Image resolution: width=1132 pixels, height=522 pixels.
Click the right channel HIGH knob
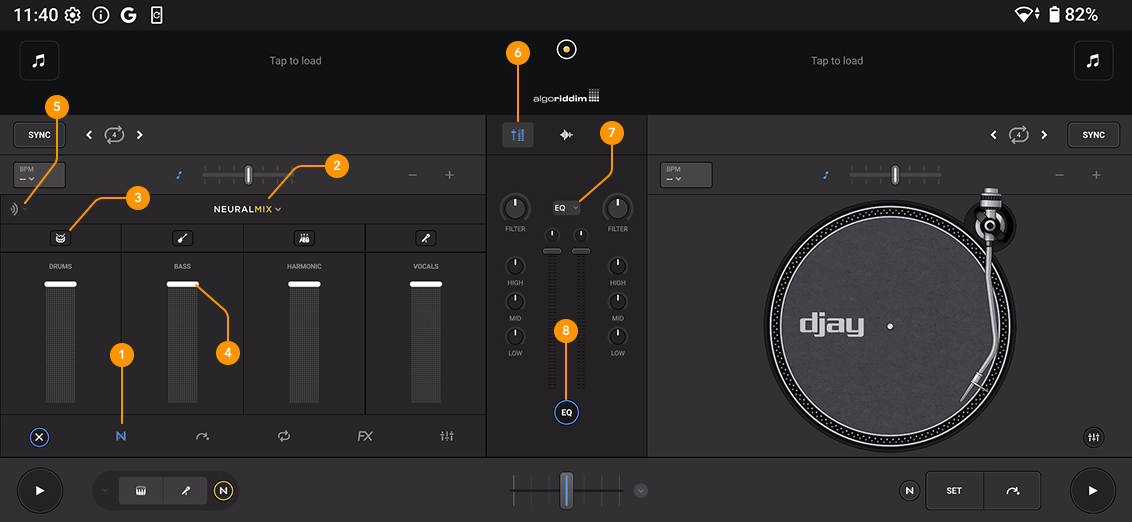click(x=617, y=266)
